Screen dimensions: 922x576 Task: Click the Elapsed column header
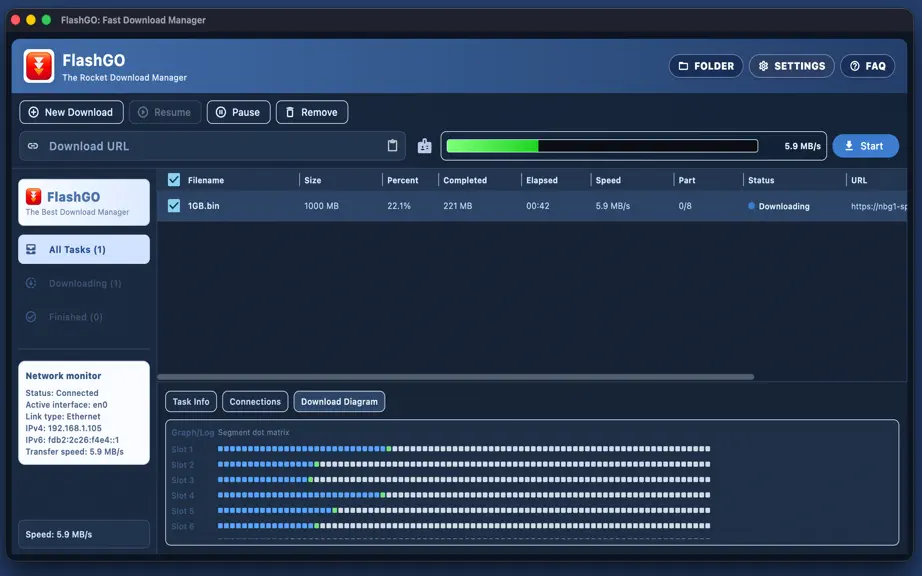click(542, 180)
